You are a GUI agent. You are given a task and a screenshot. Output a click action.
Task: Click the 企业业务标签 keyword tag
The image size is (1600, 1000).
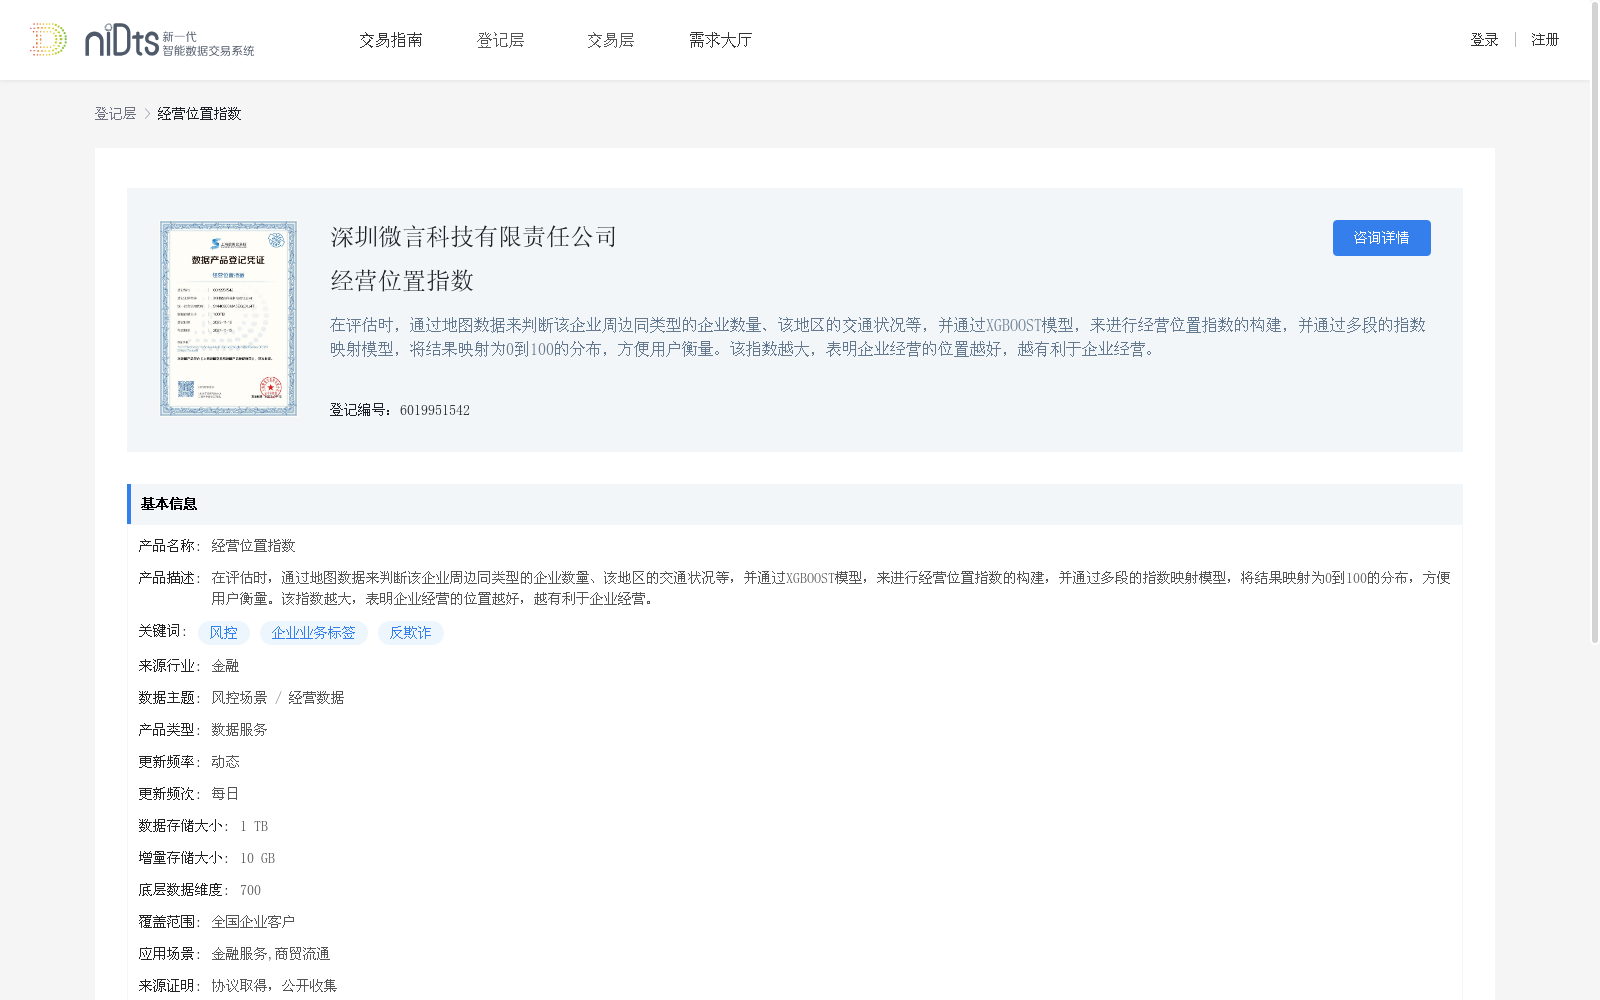[314, 633]
